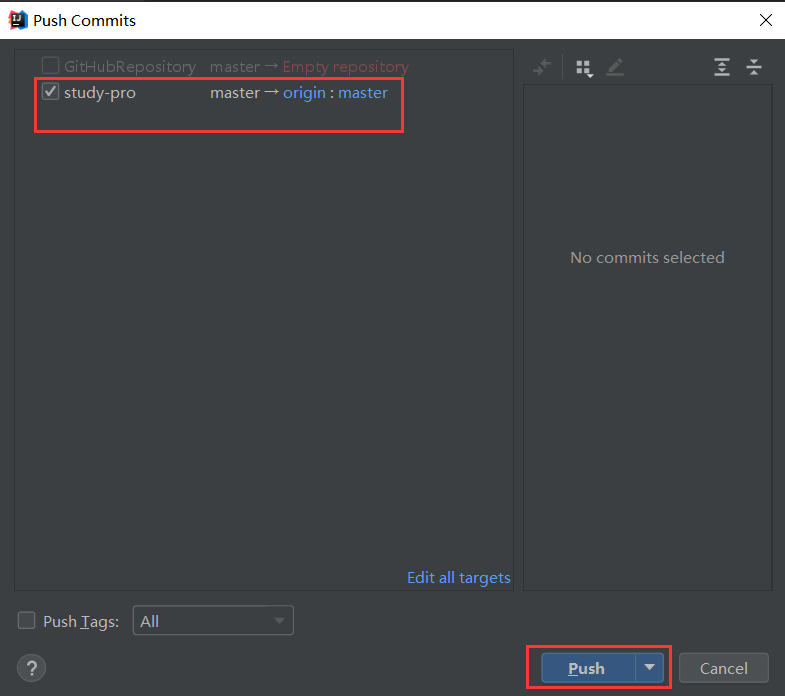Click the blue master target branch link
Viewport: 785px width, 696px height.
362,93
